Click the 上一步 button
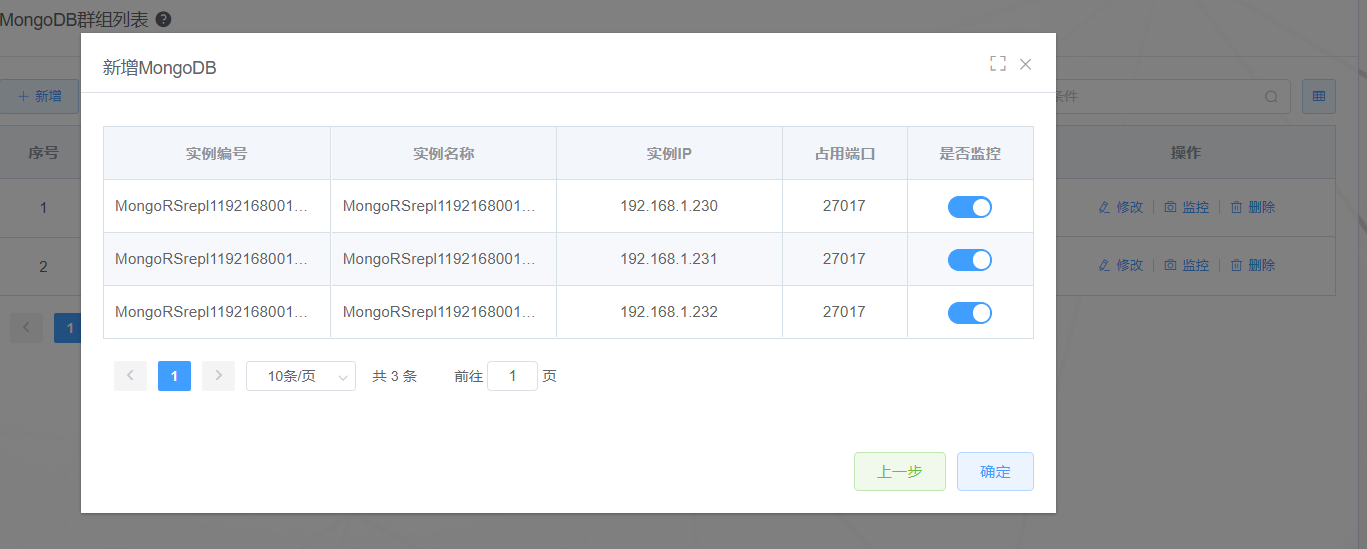The image size is (1367, 549). [x=900, y=472]
